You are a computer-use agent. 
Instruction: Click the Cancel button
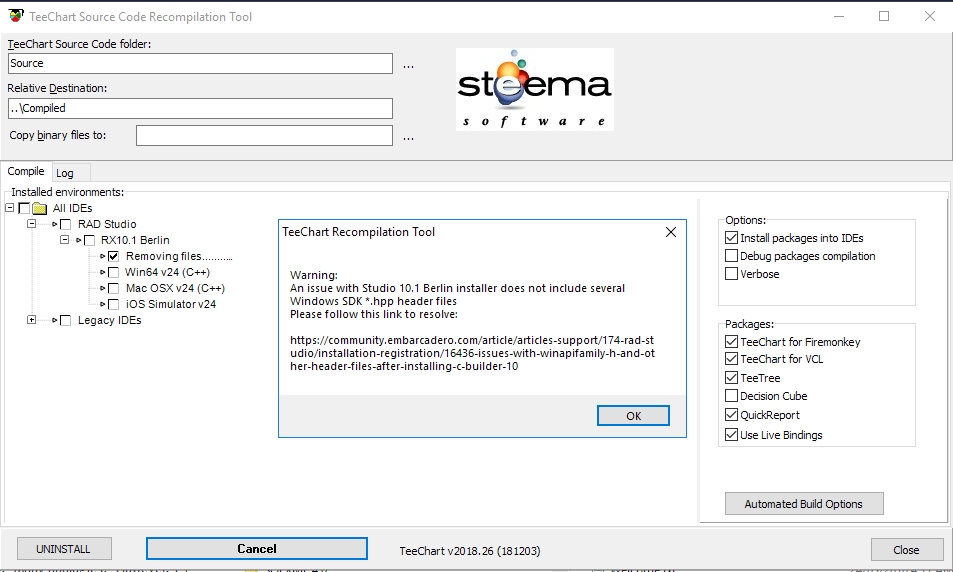pos(256,548)
